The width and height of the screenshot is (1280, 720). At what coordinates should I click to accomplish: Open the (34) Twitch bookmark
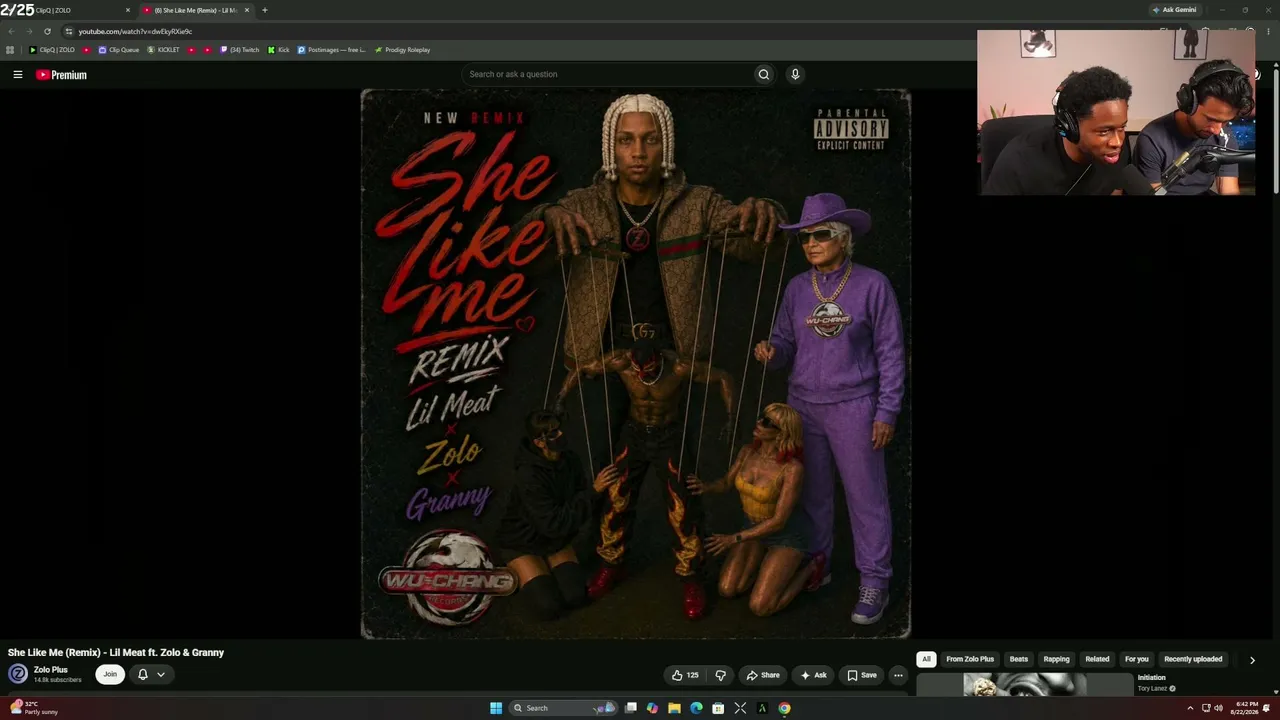click(240, 50)
